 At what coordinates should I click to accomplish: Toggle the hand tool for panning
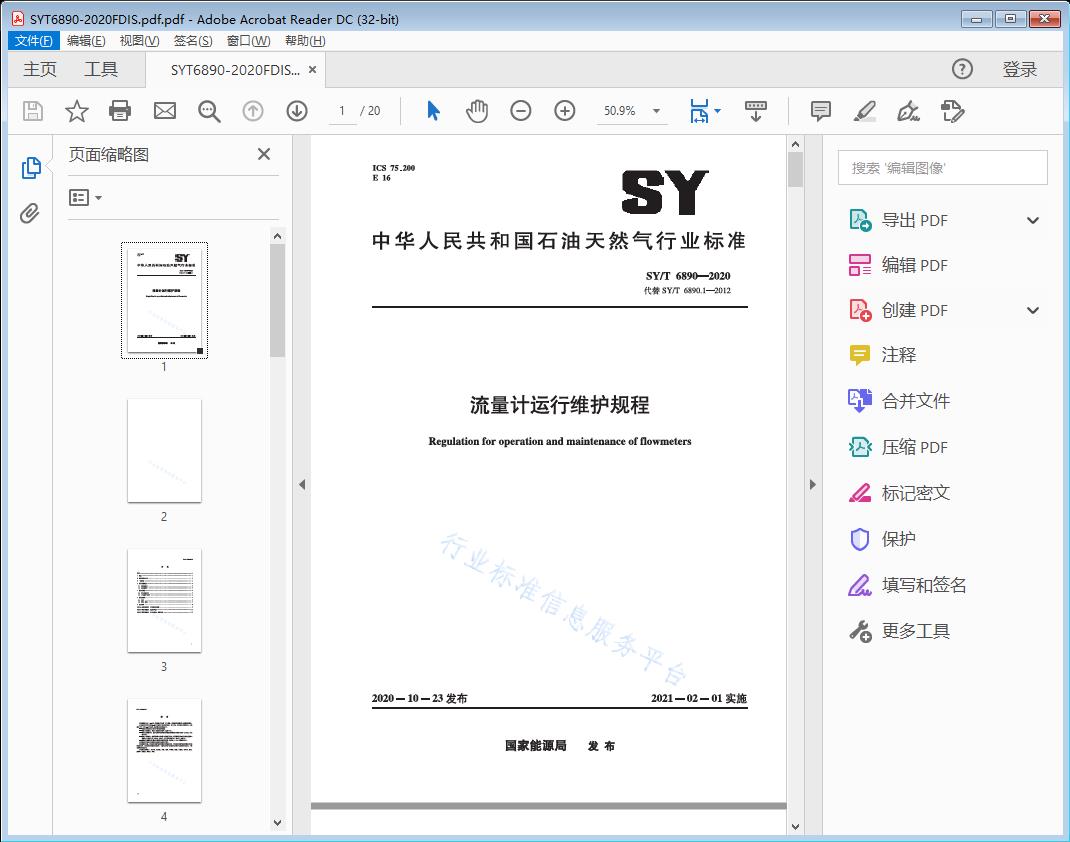pyautogui.click(x=477, y=111)
